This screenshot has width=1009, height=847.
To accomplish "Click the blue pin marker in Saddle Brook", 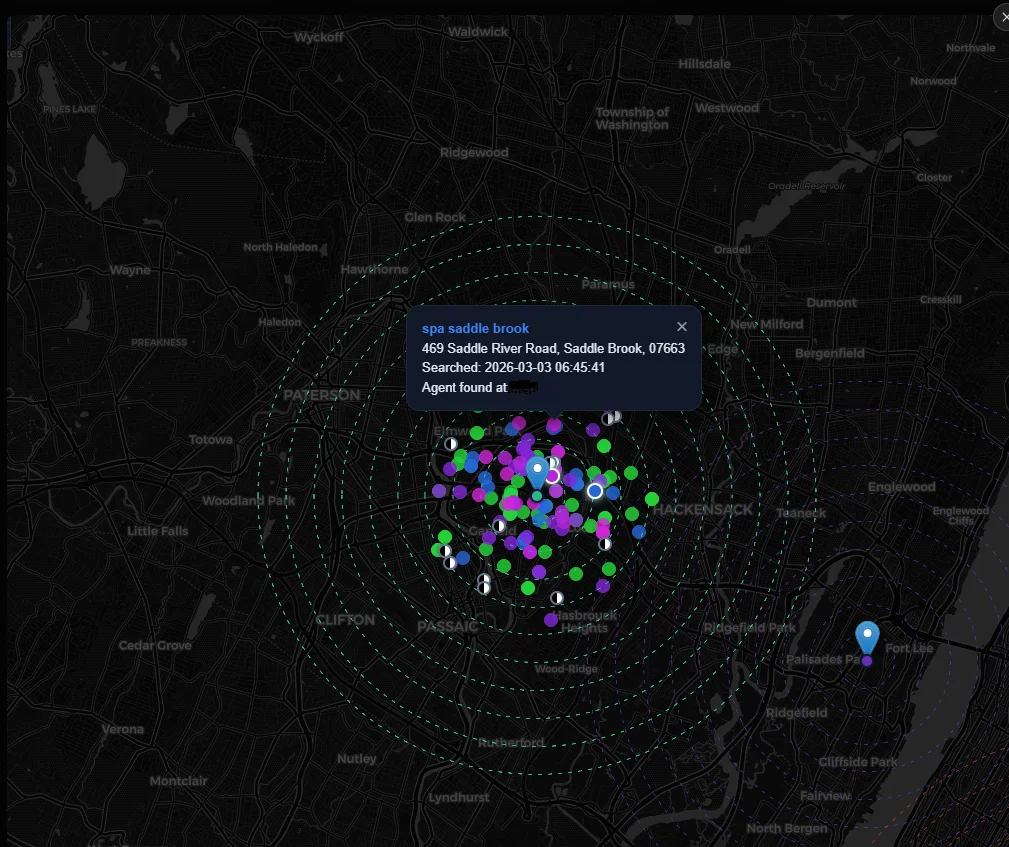I will point(538,470).
